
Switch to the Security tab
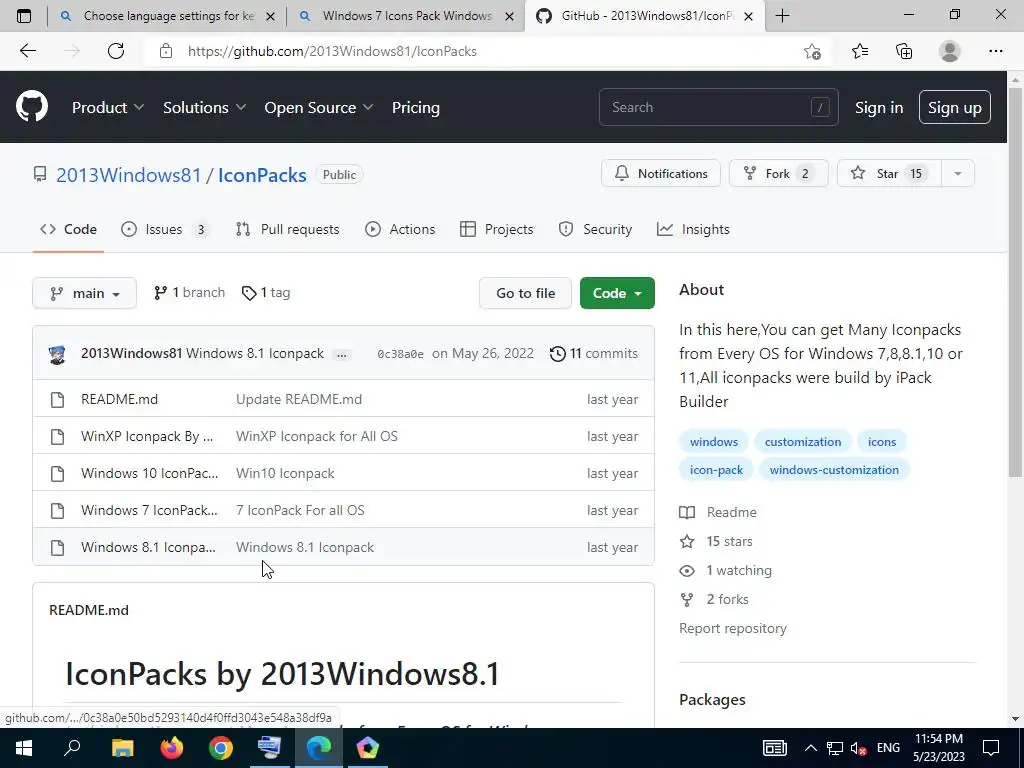pos(596,229)
